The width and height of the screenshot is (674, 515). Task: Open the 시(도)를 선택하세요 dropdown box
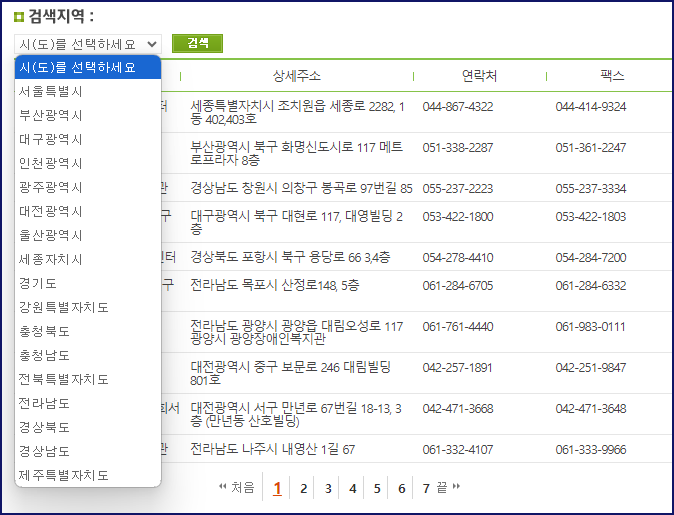click(x=88, y=44)
